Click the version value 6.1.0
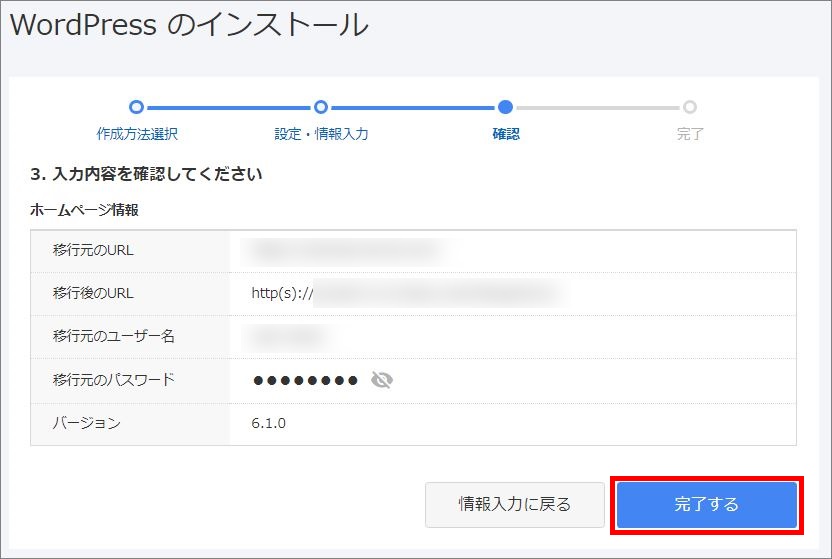832x559 pixels. pos(268,423)
